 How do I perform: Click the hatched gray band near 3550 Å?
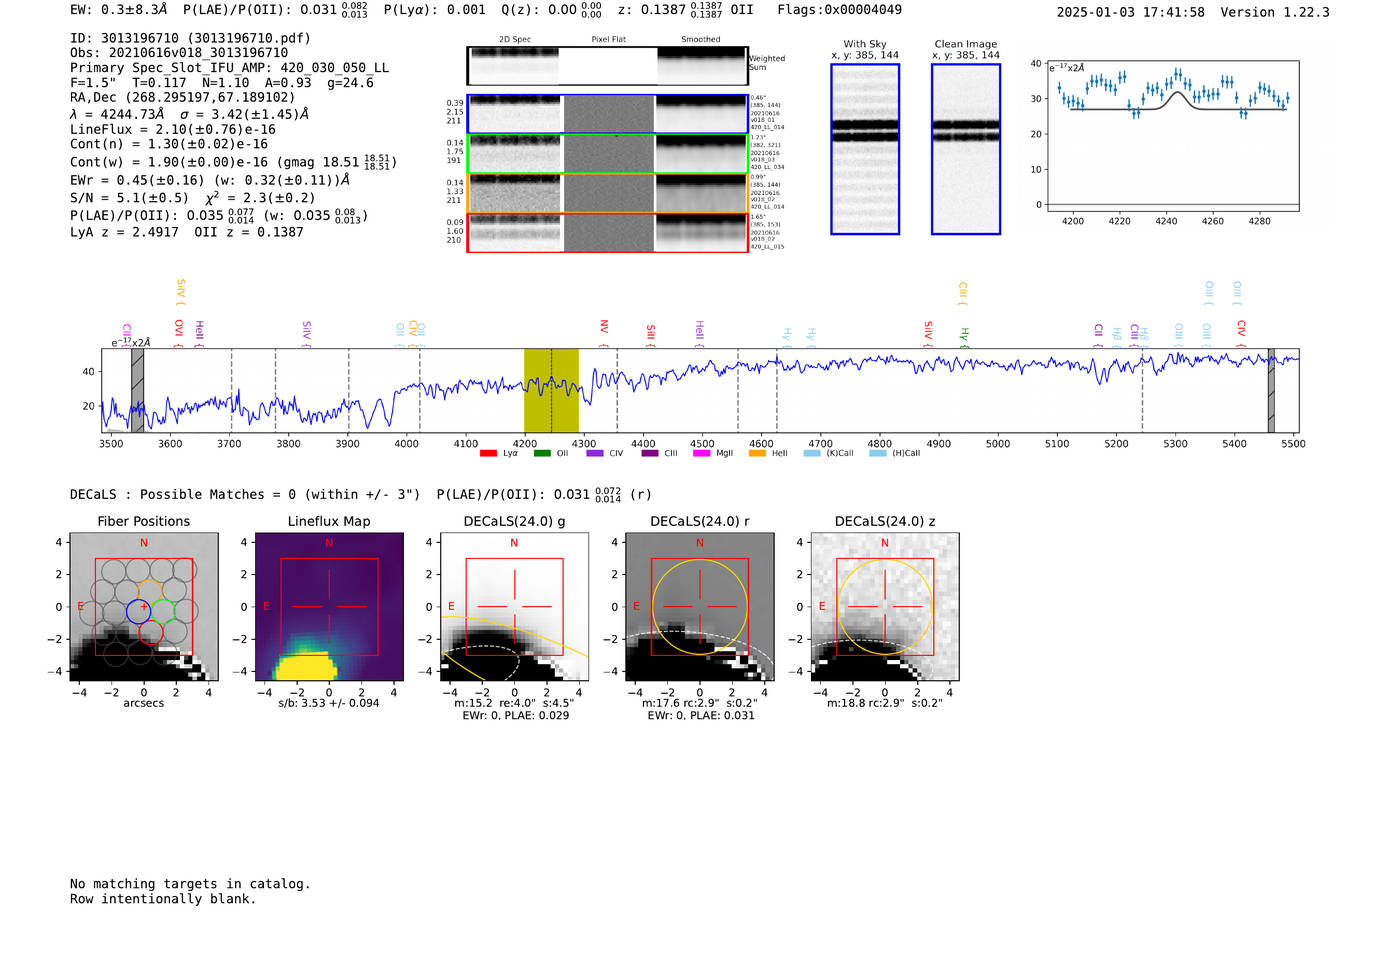click(x=138, y=390)
